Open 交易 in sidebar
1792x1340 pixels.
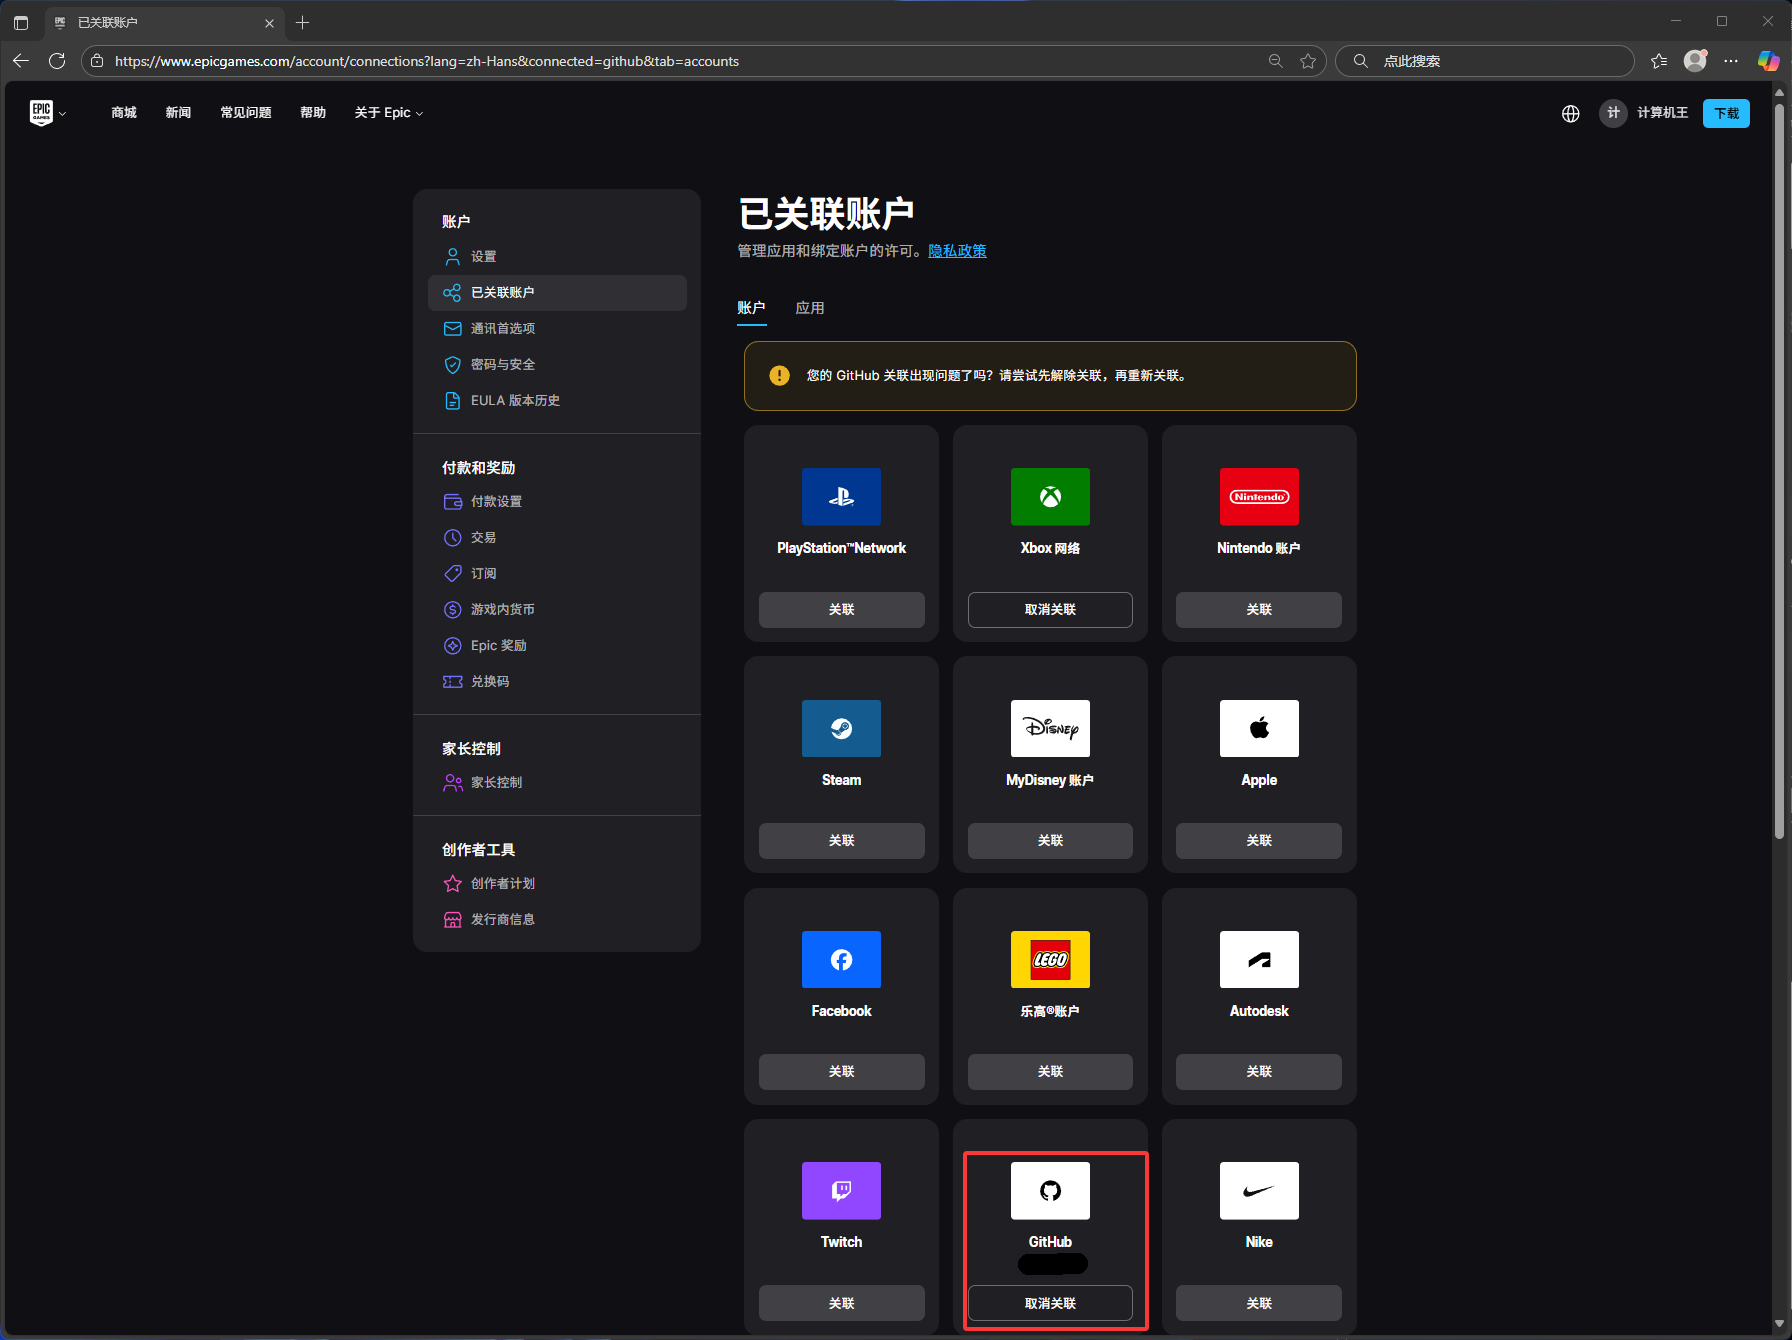[557, 538]
